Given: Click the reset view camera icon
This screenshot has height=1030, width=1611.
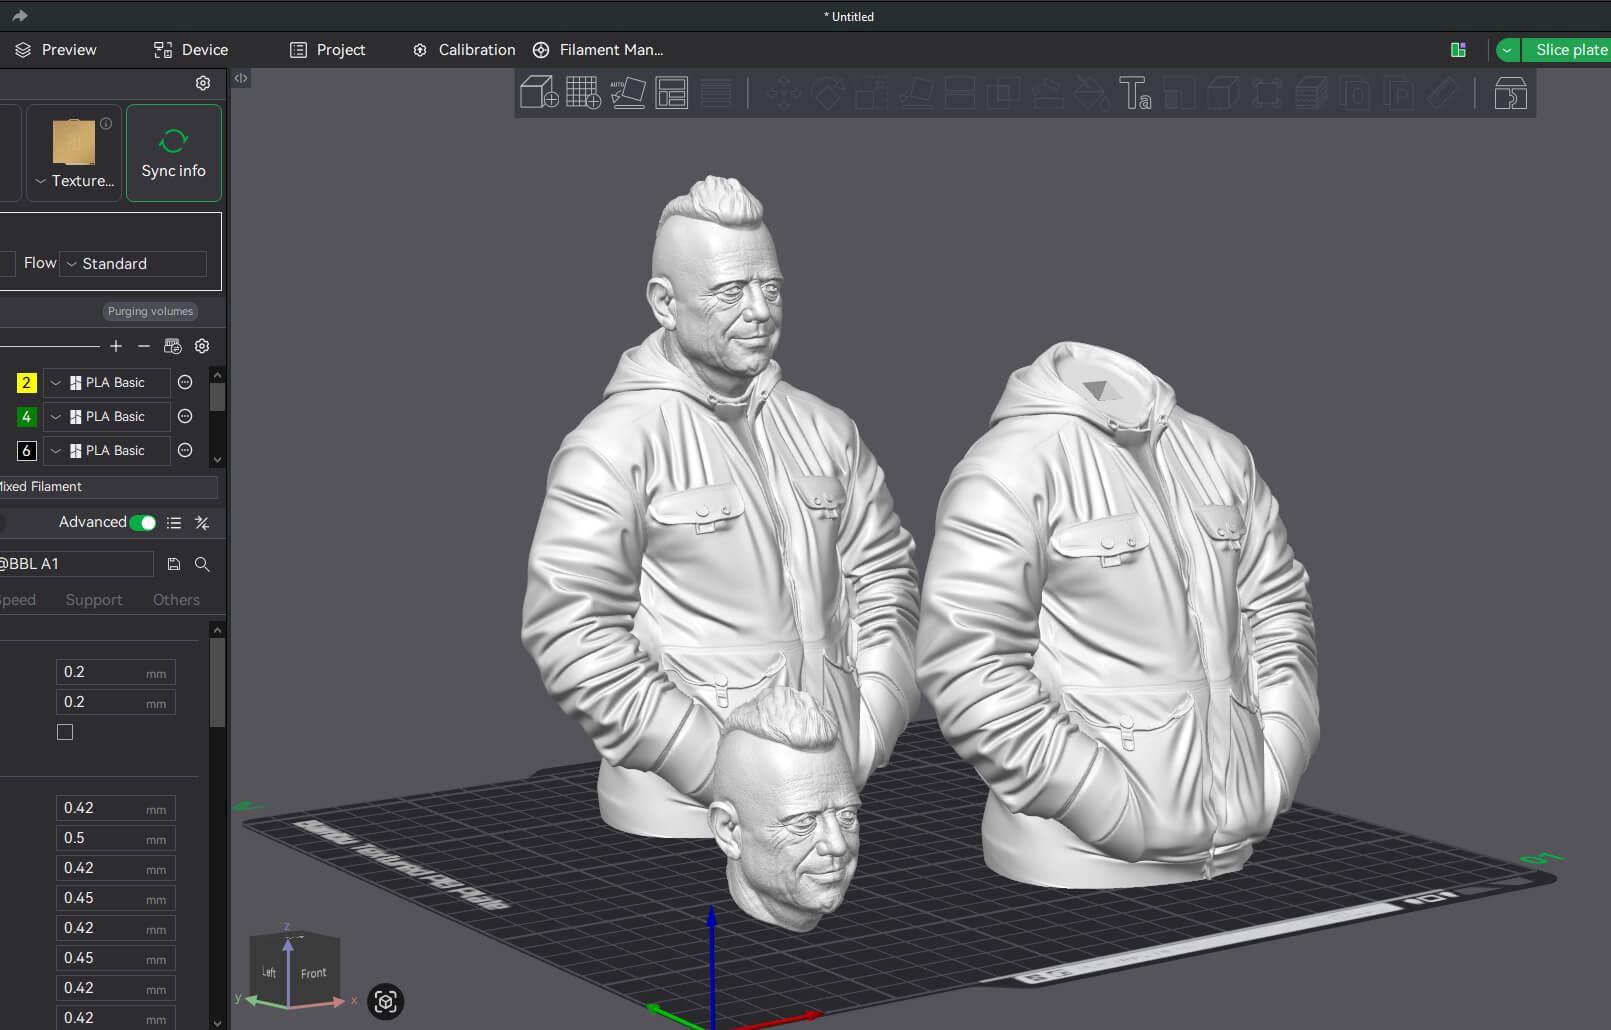Looking at the screenshot, I should [x=386, y=1001].
